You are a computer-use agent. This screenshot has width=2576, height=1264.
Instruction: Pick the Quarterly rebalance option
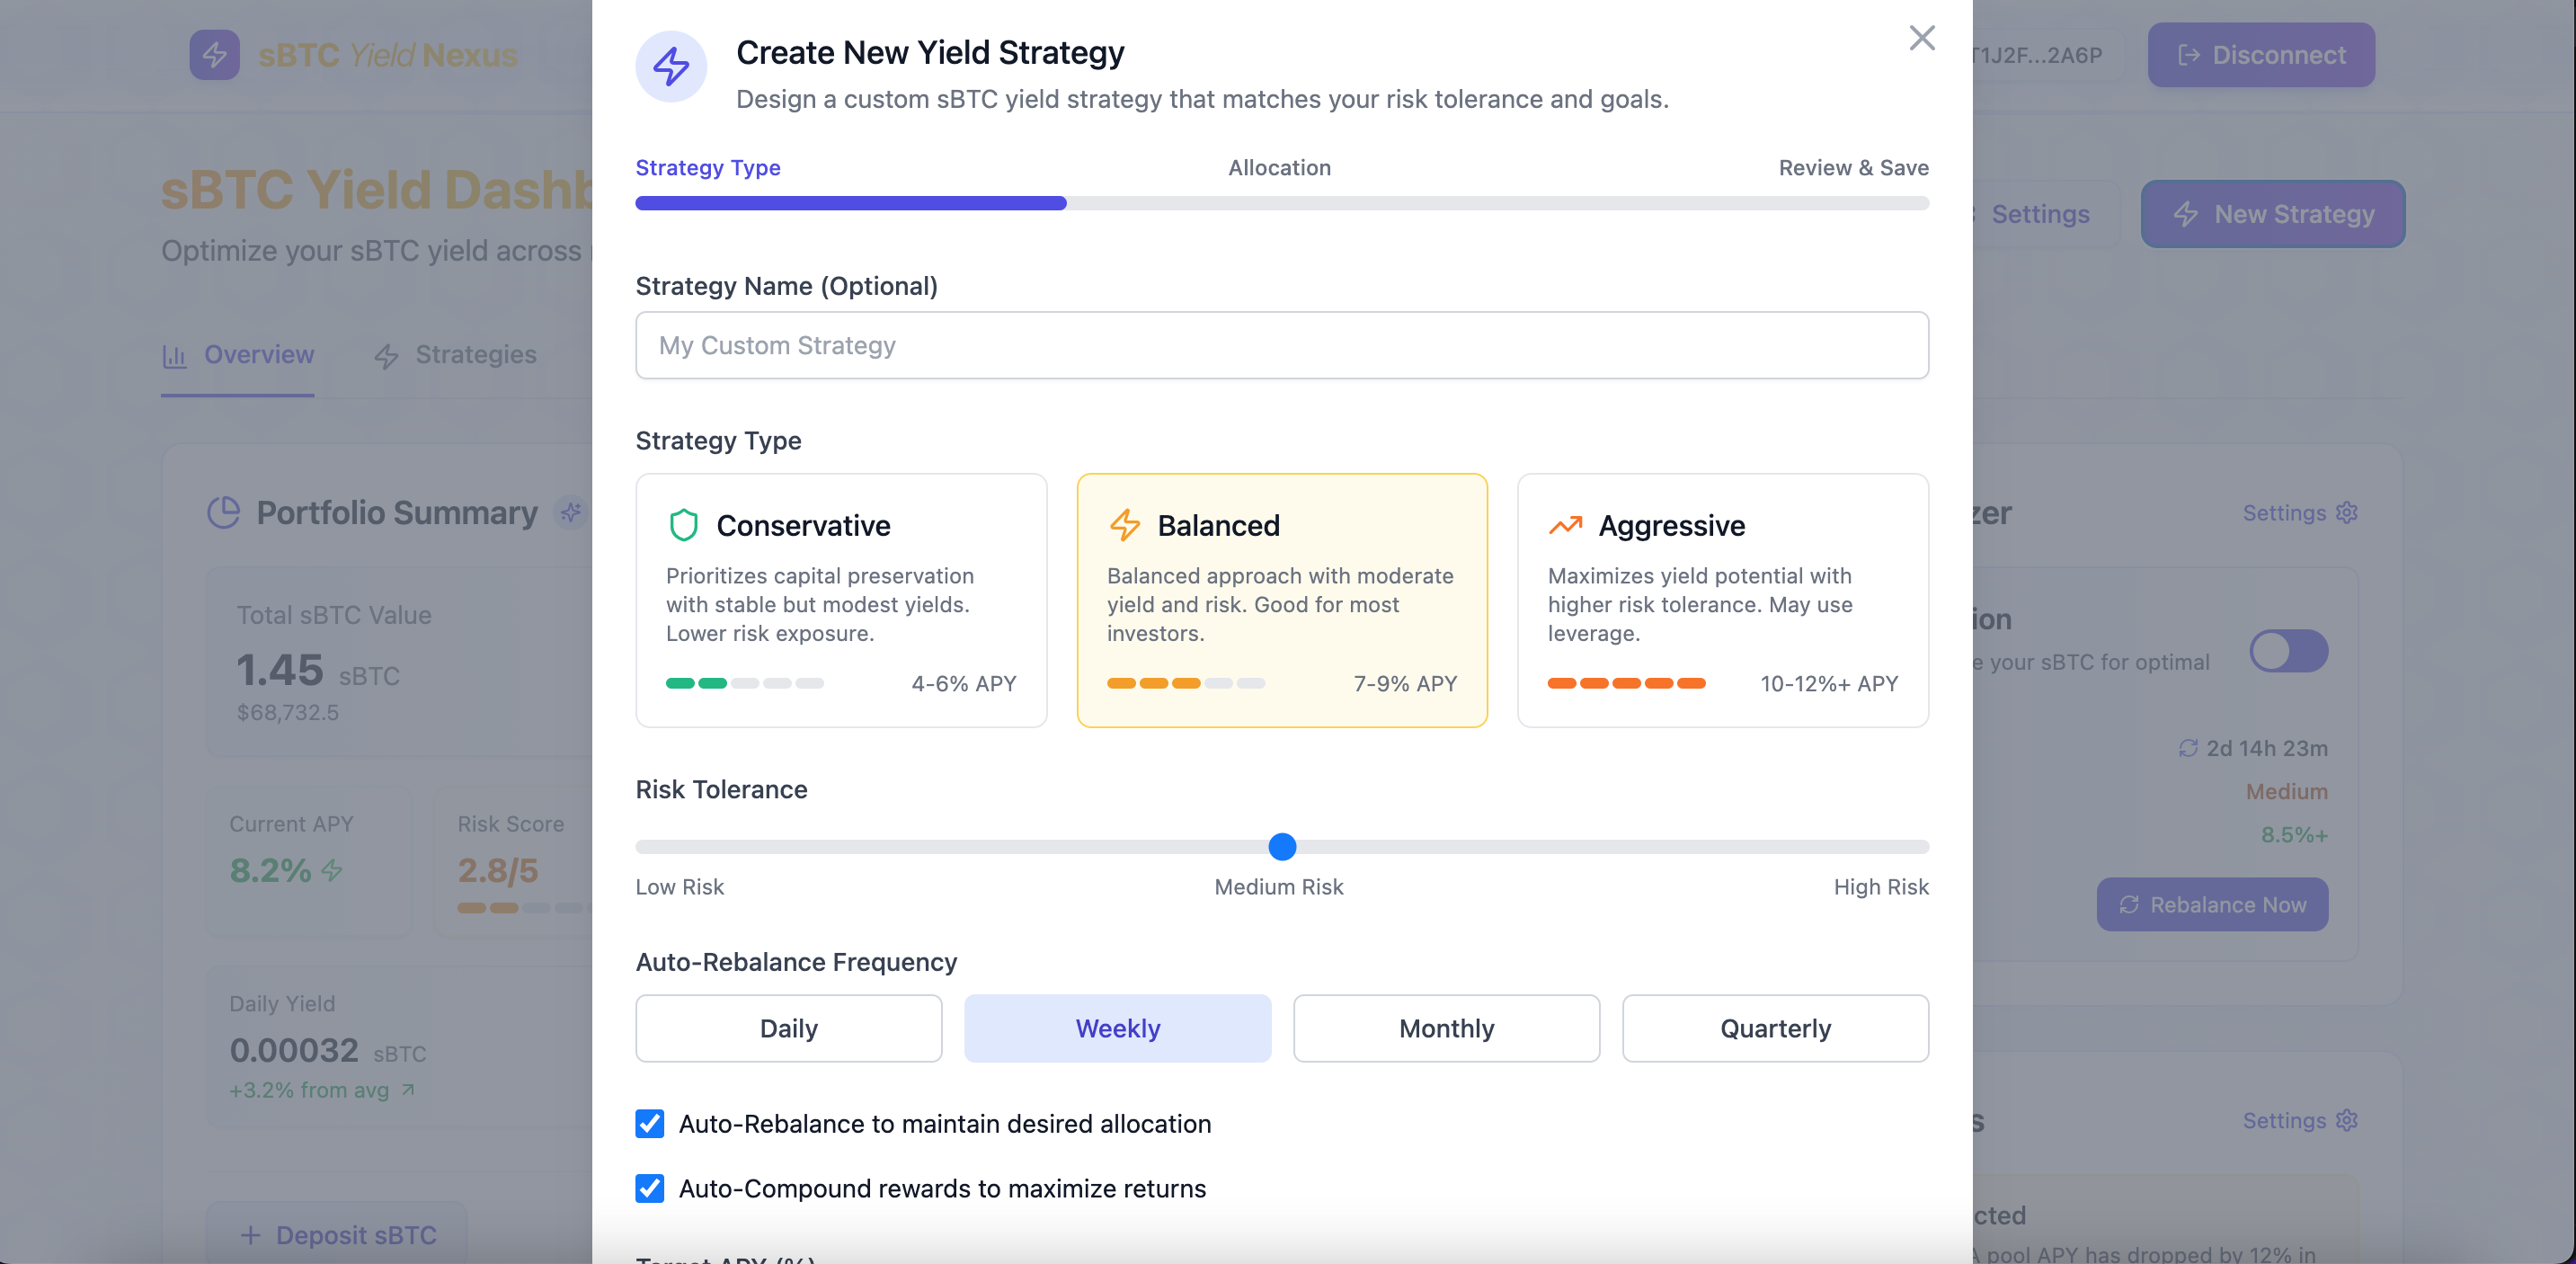1774,1028
